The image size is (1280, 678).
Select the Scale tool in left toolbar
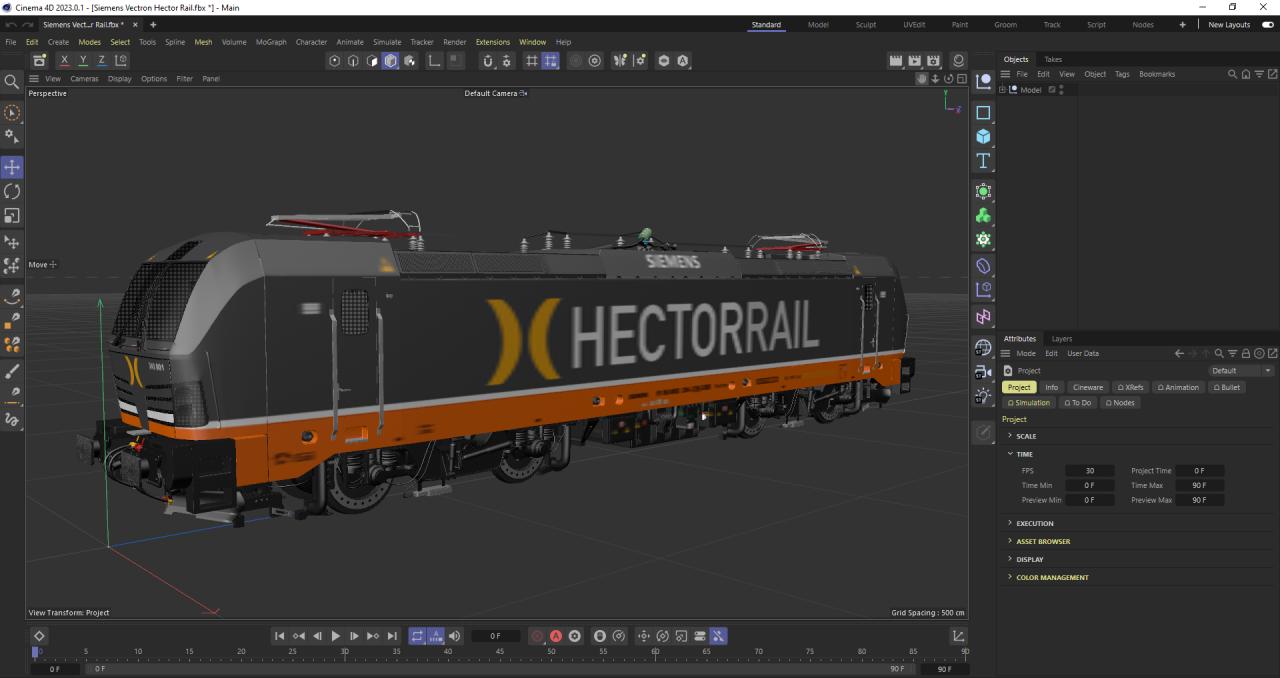click(12, 215)
